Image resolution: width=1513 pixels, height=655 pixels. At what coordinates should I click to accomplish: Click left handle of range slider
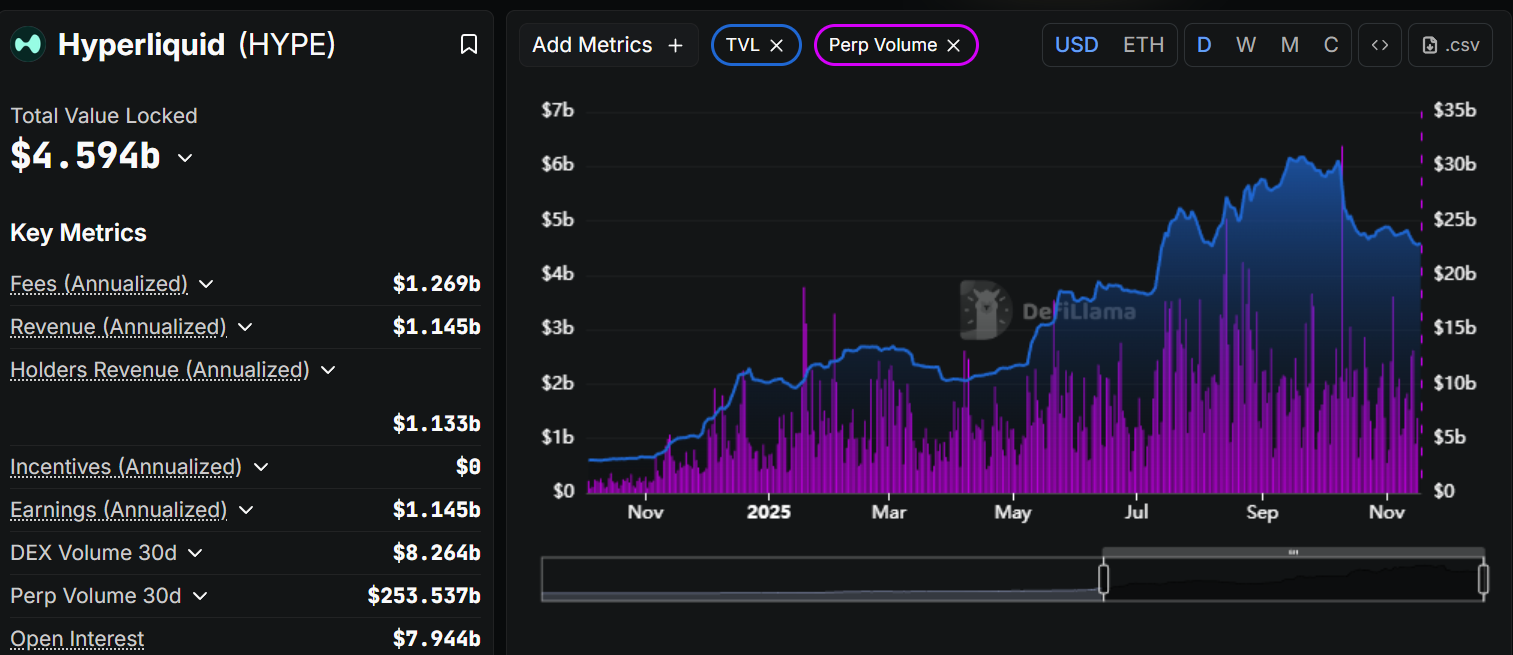coord(1104,579)
